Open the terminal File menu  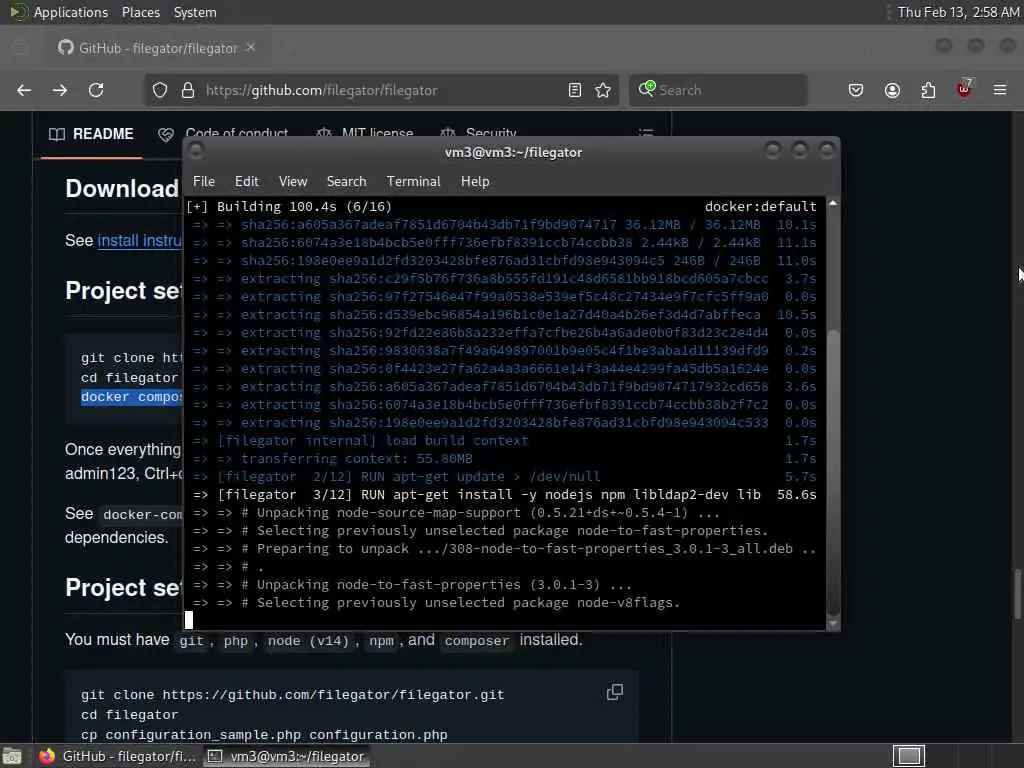[204, 182]
